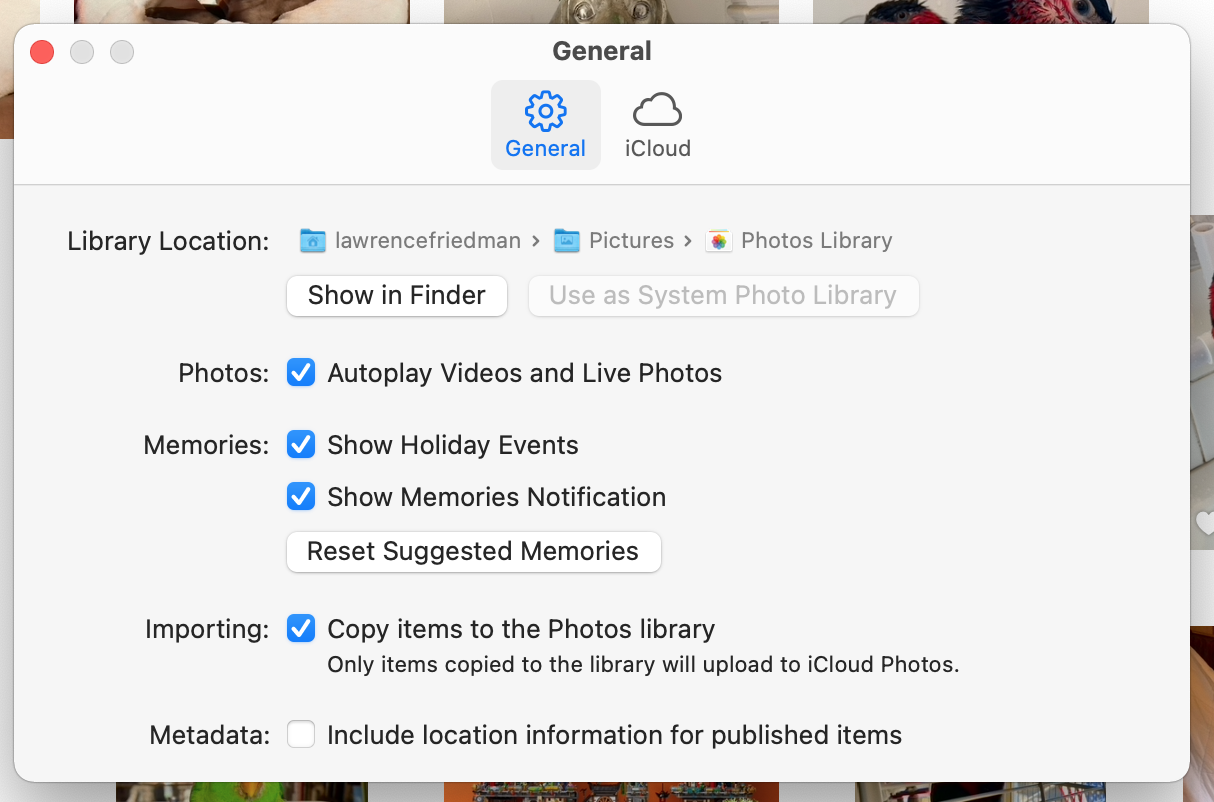
Task: Click the home folder icon for lawrencefriedman
Action: click(x=313, y=241)
